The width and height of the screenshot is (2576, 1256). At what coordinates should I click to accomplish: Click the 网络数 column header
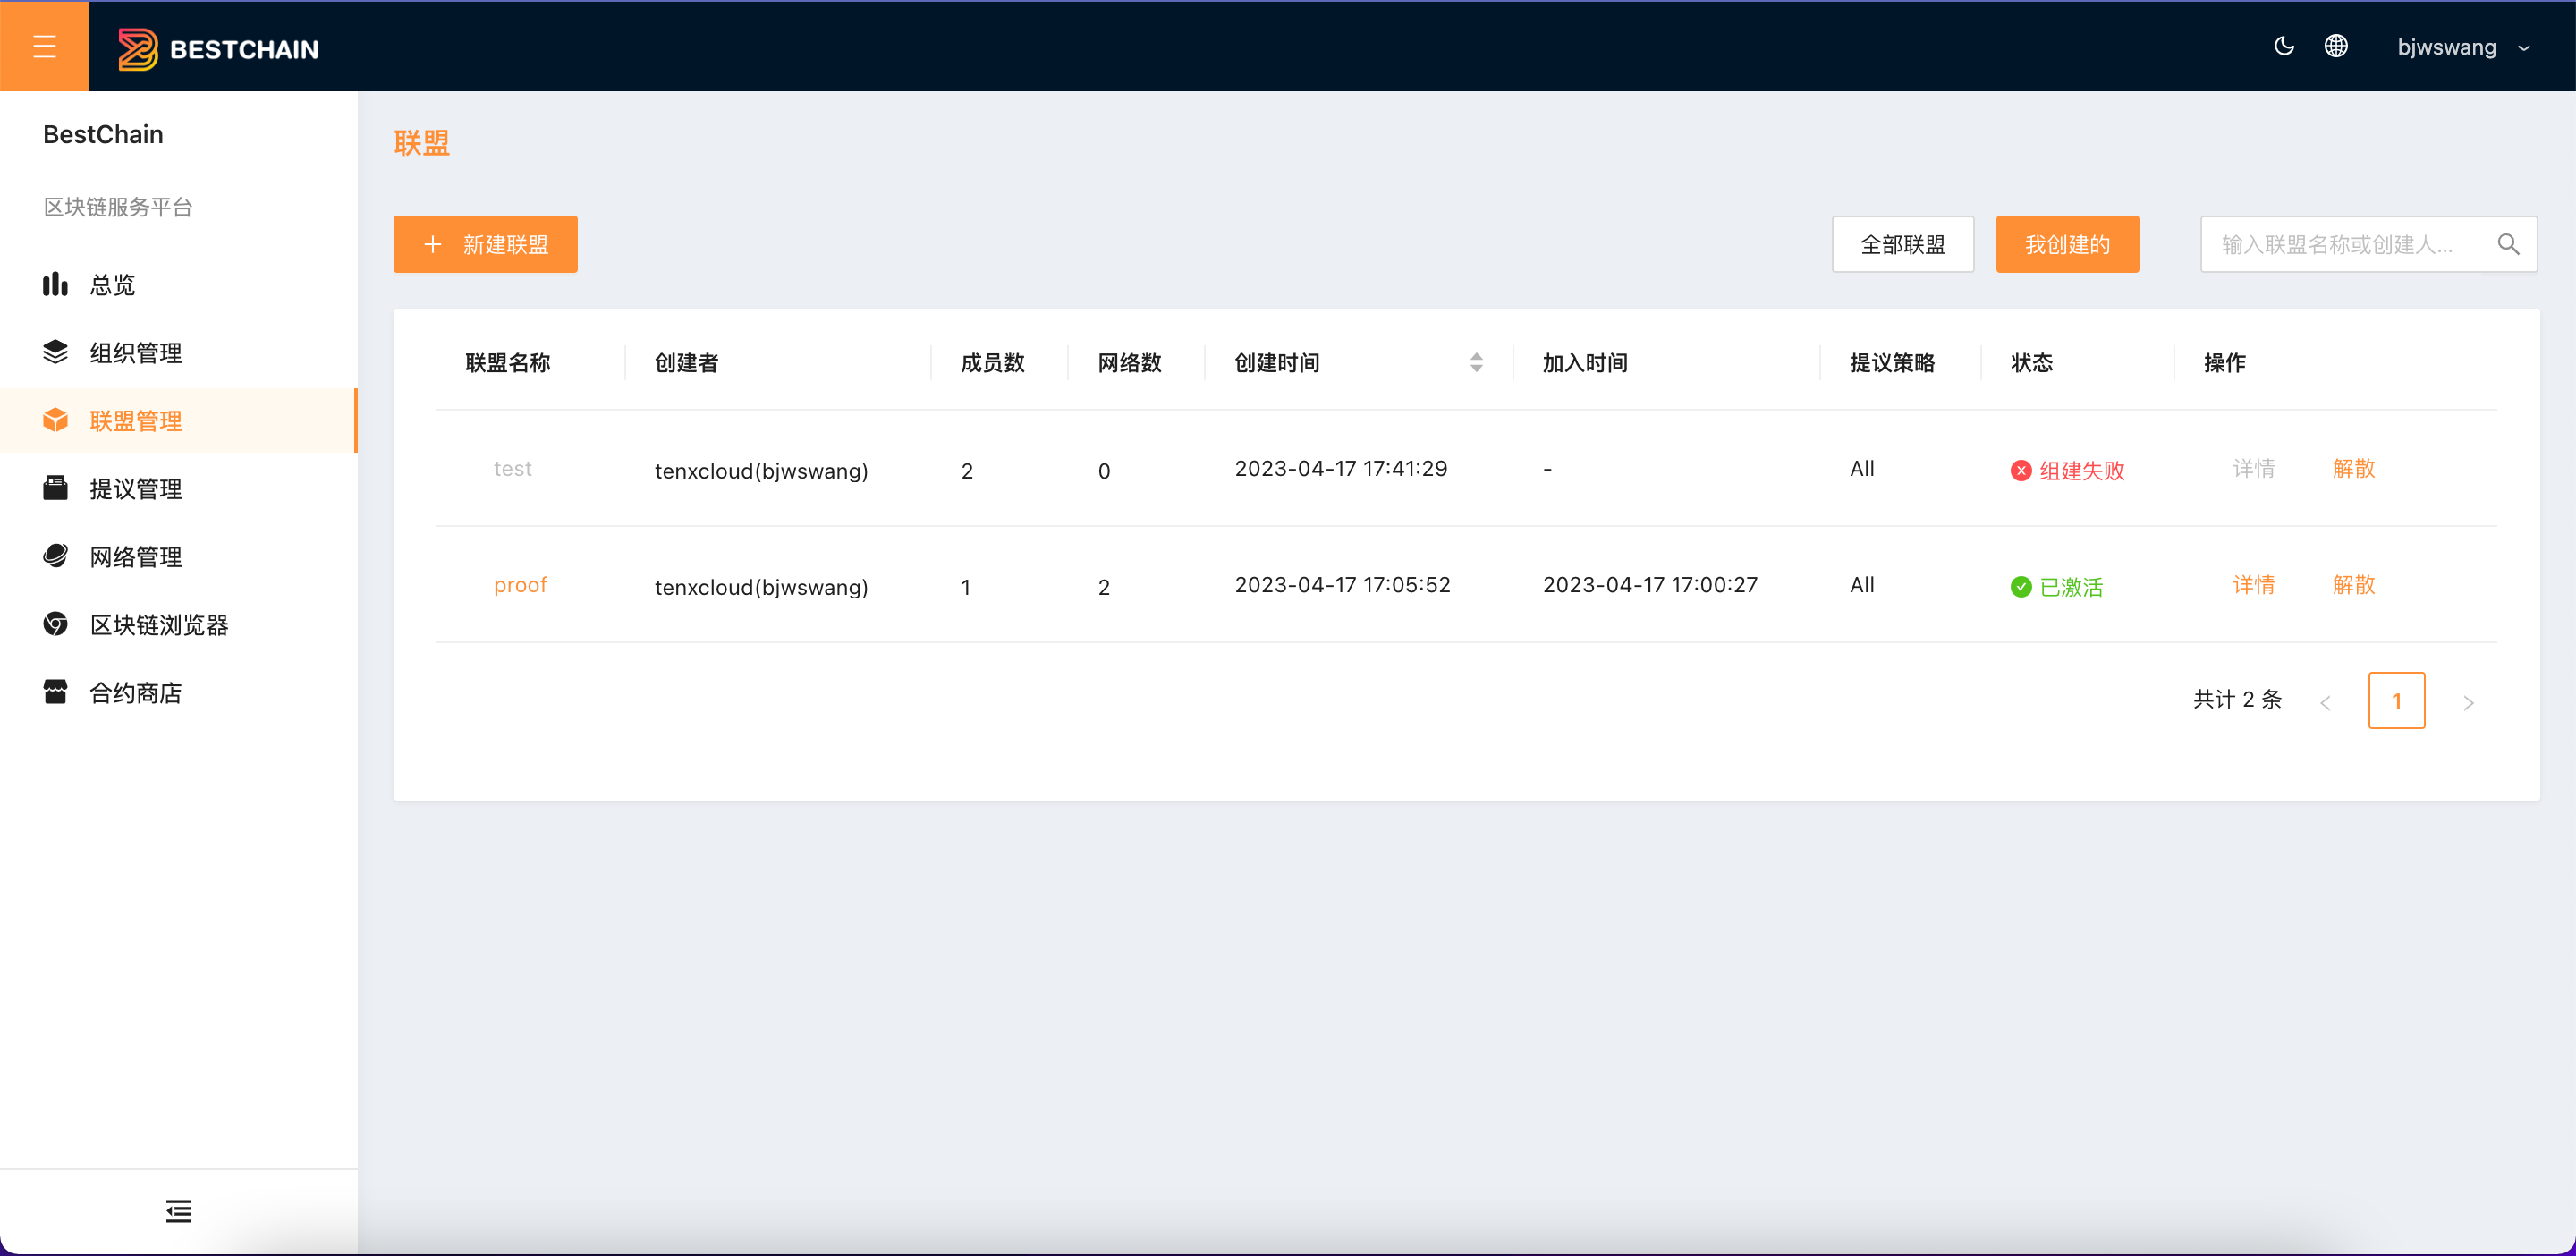click(1129, 362)
